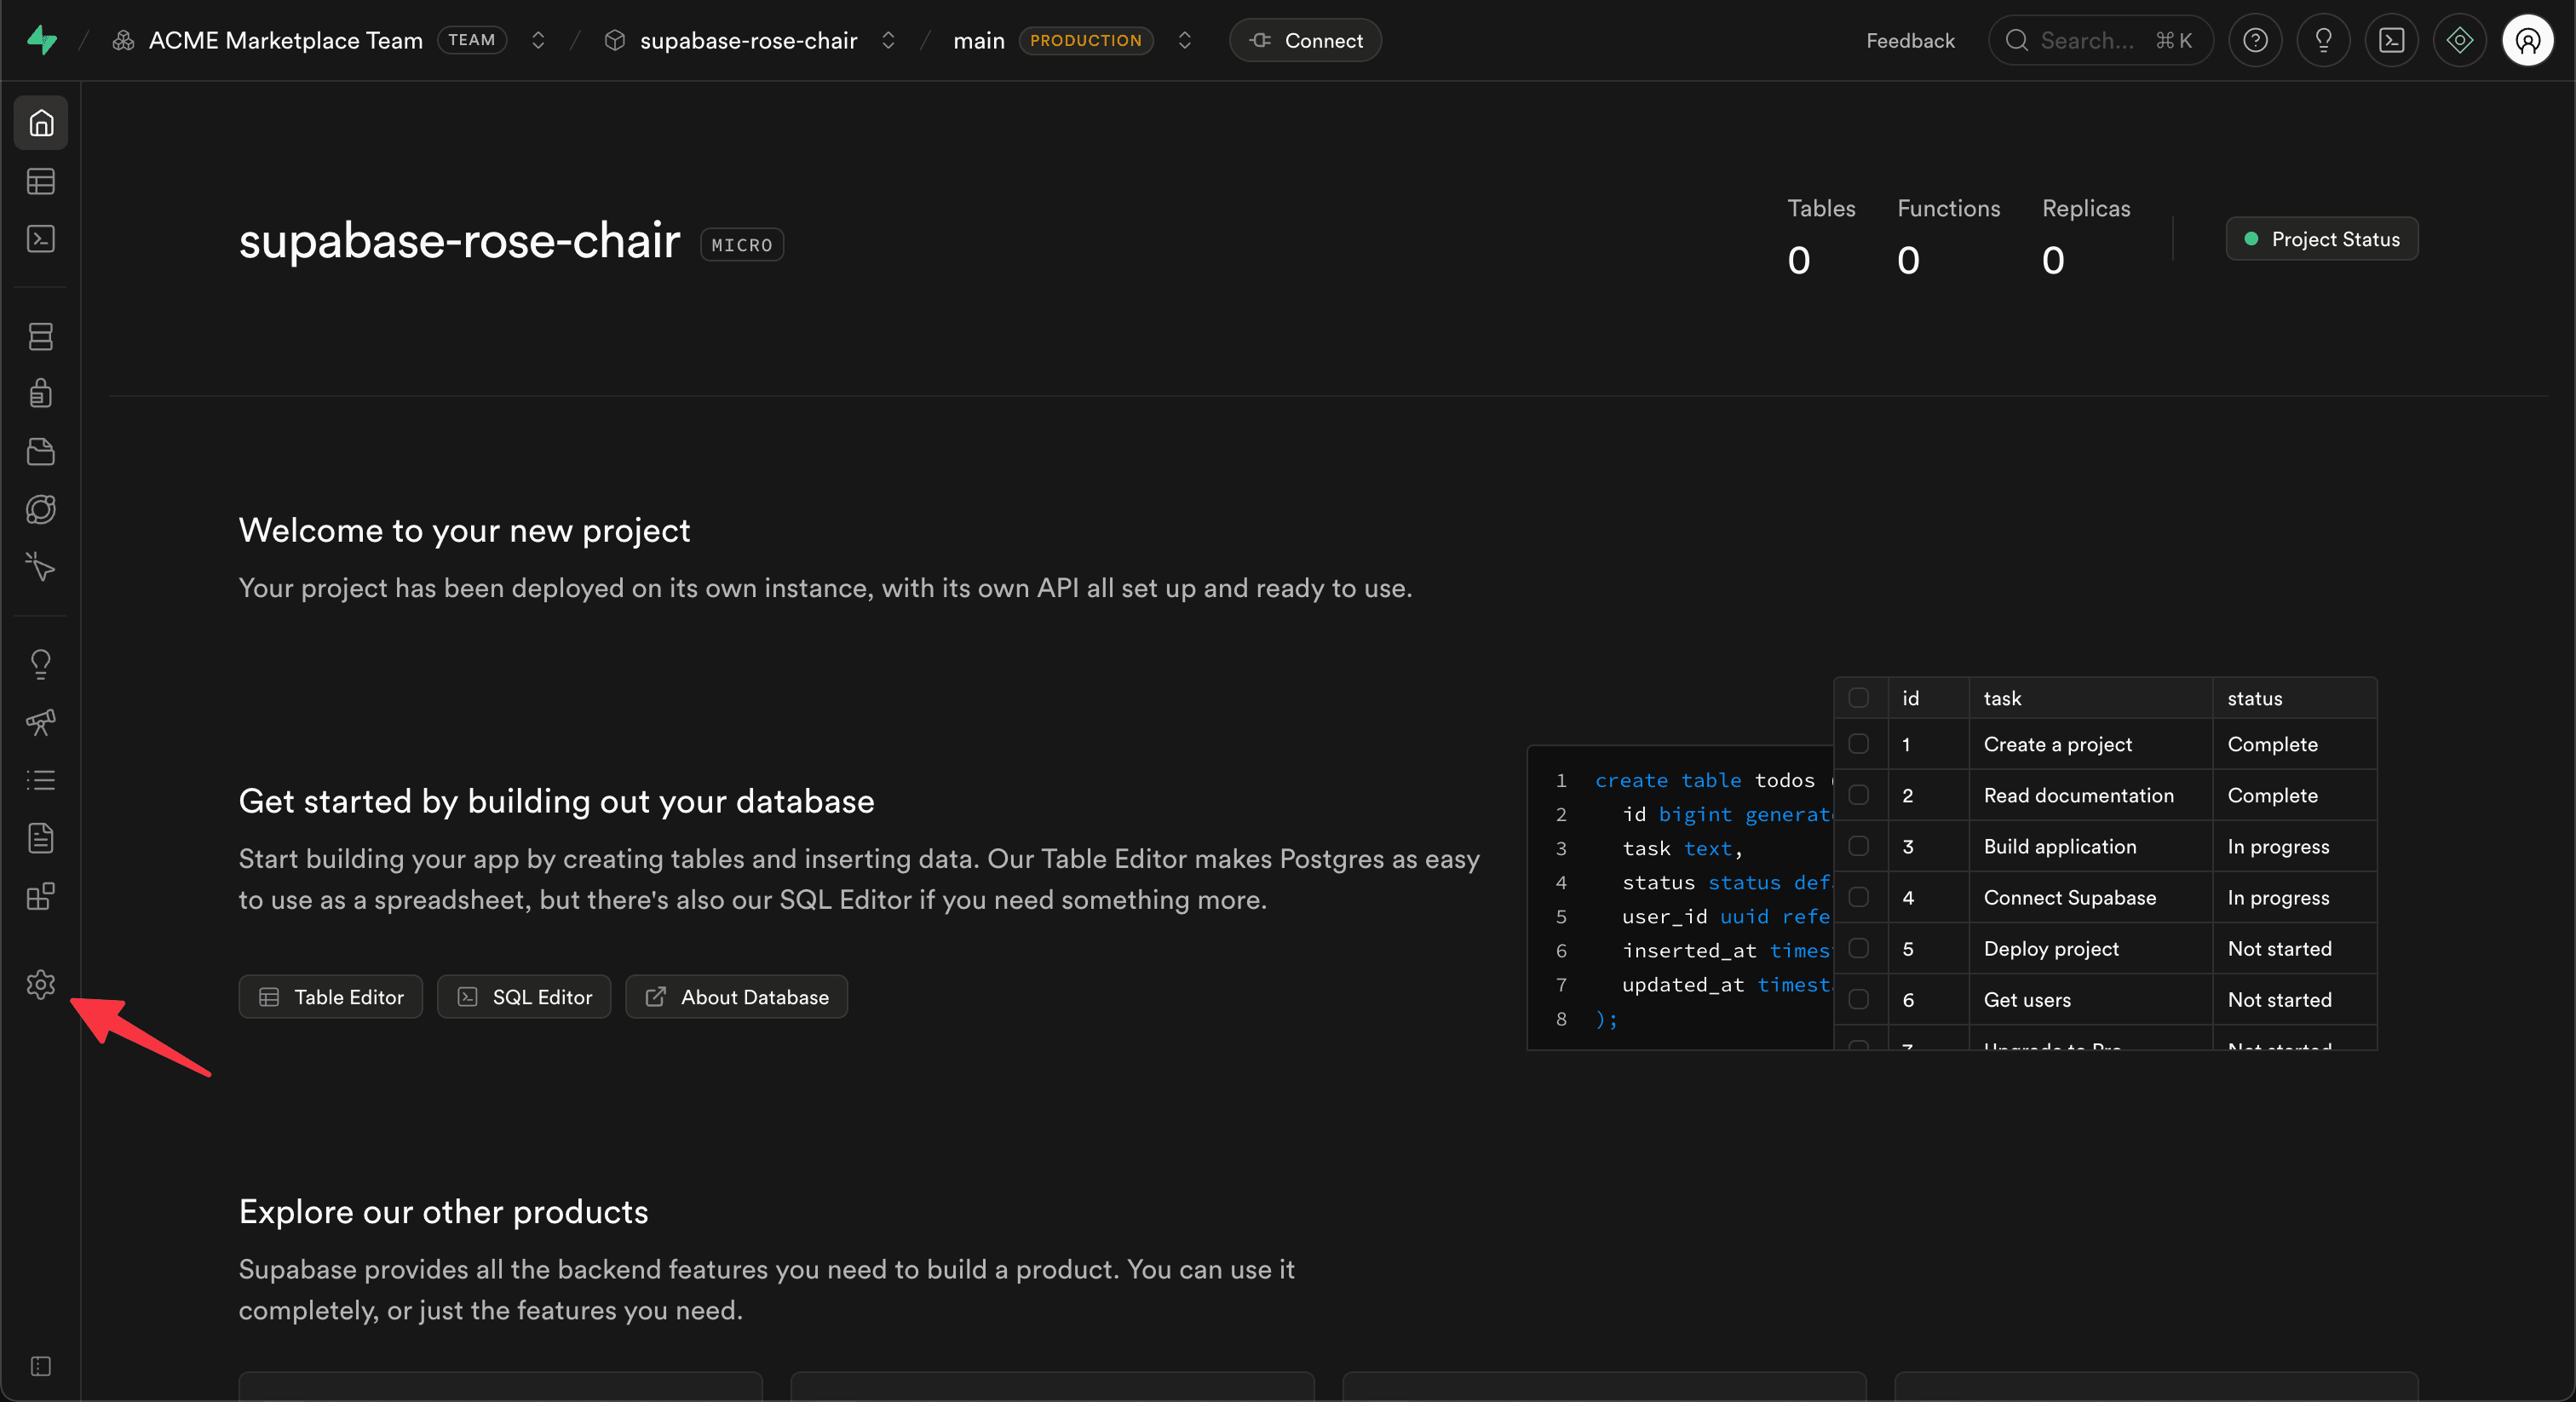Check the 'Create a project' row checkbox
2576x1402 pixels.
pos(1858,744)
